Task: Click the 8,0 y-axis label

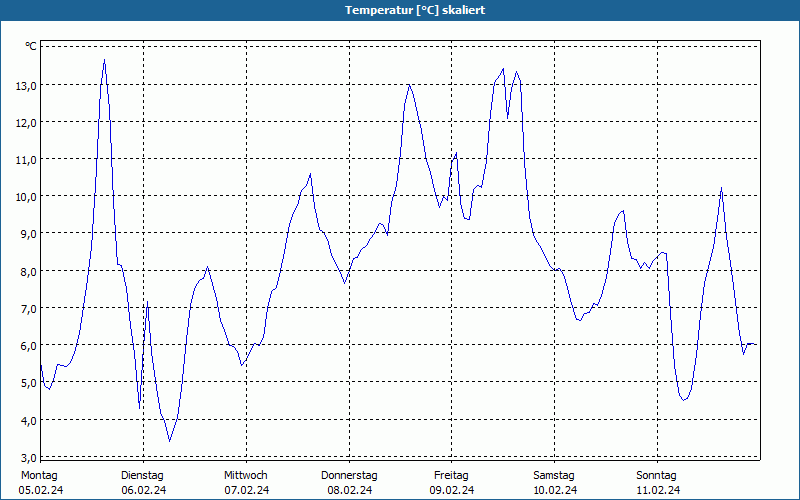Action: (x=28, y=271)
